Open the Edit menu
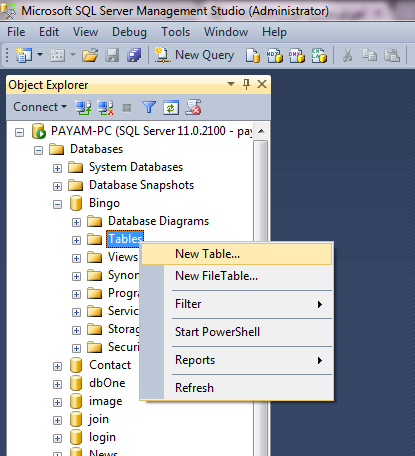 [x=49, y=32]
